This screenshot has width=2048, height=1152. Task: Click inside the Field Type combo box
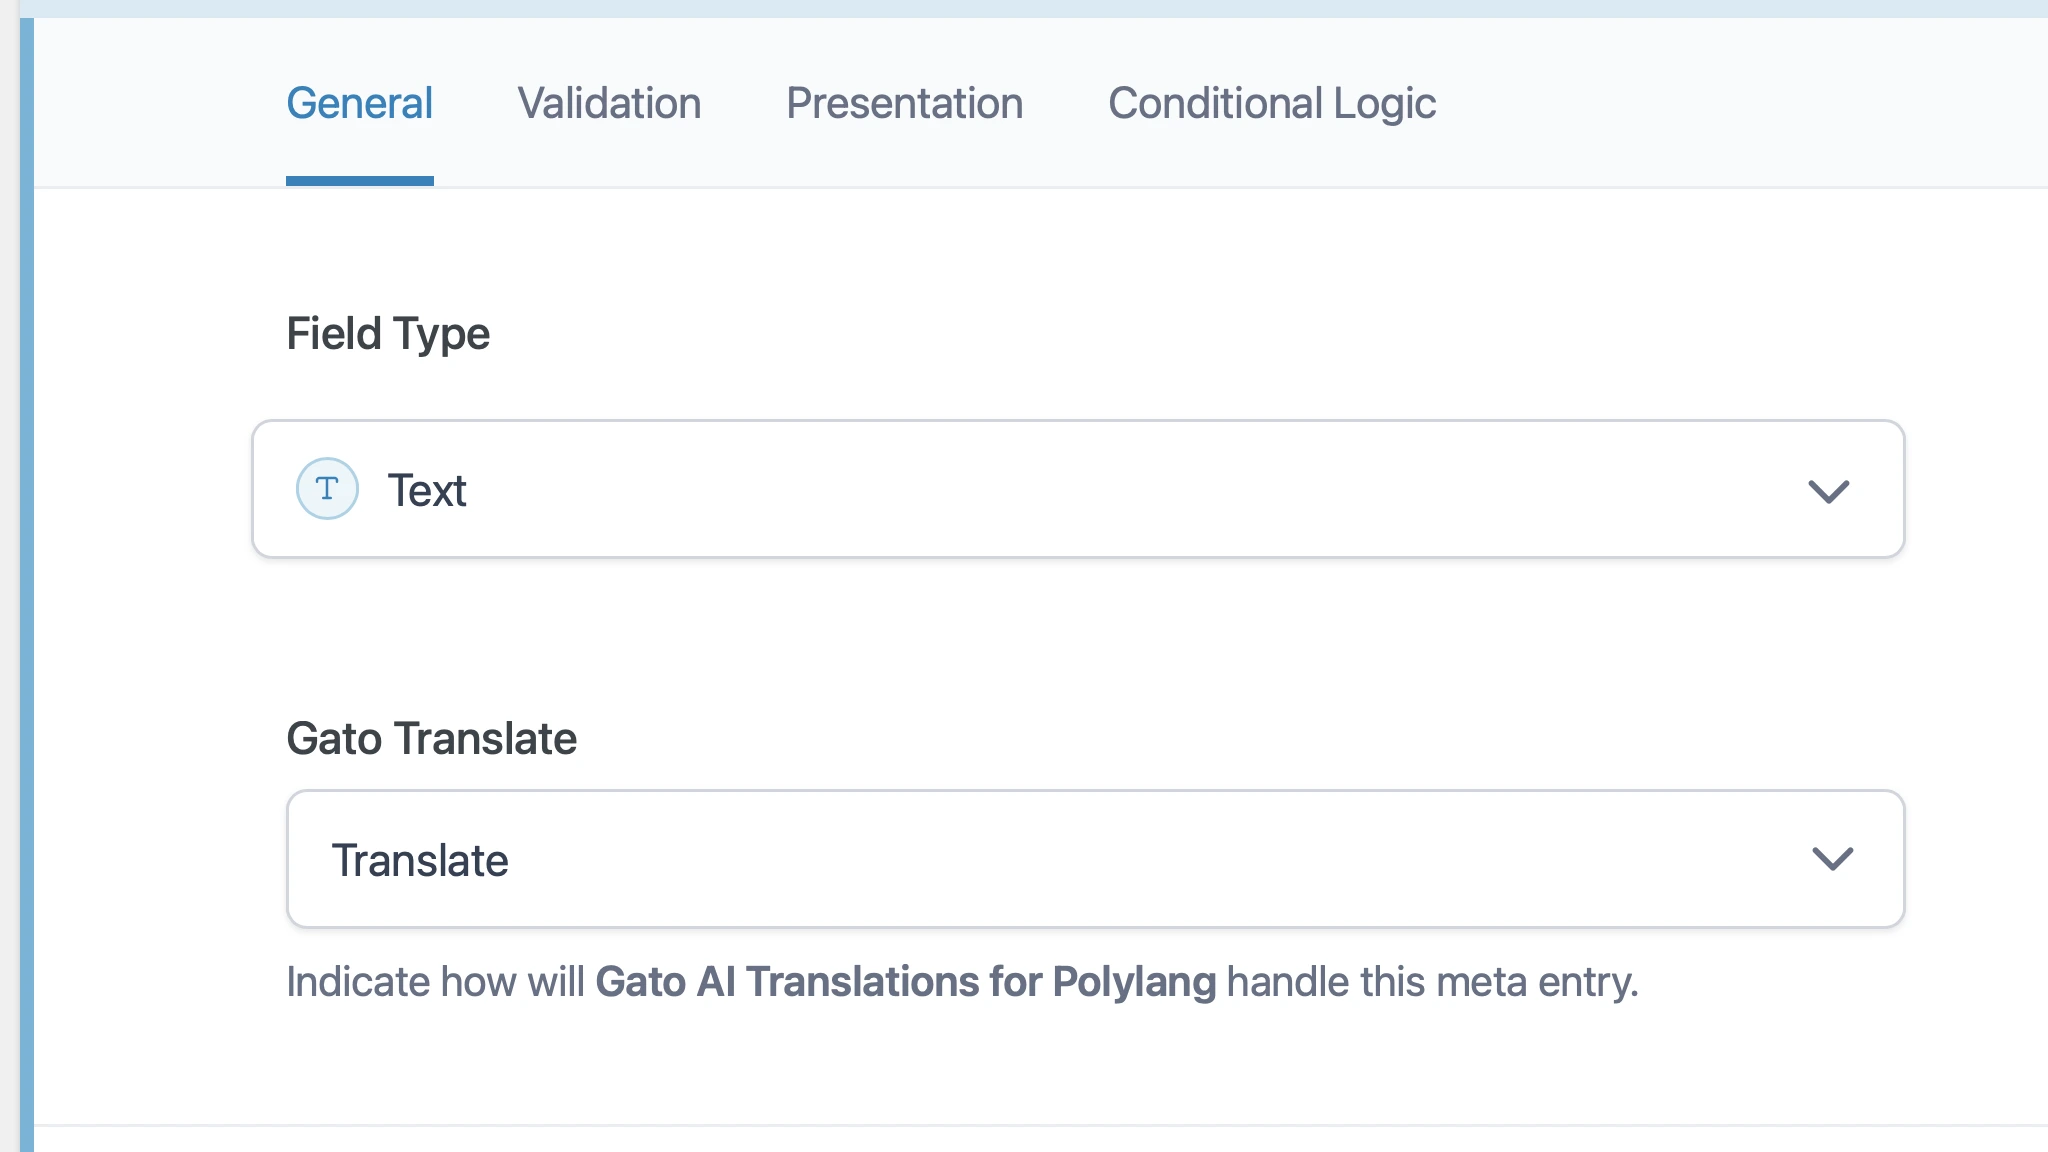pyautogui.click(x=1000, y=490)
